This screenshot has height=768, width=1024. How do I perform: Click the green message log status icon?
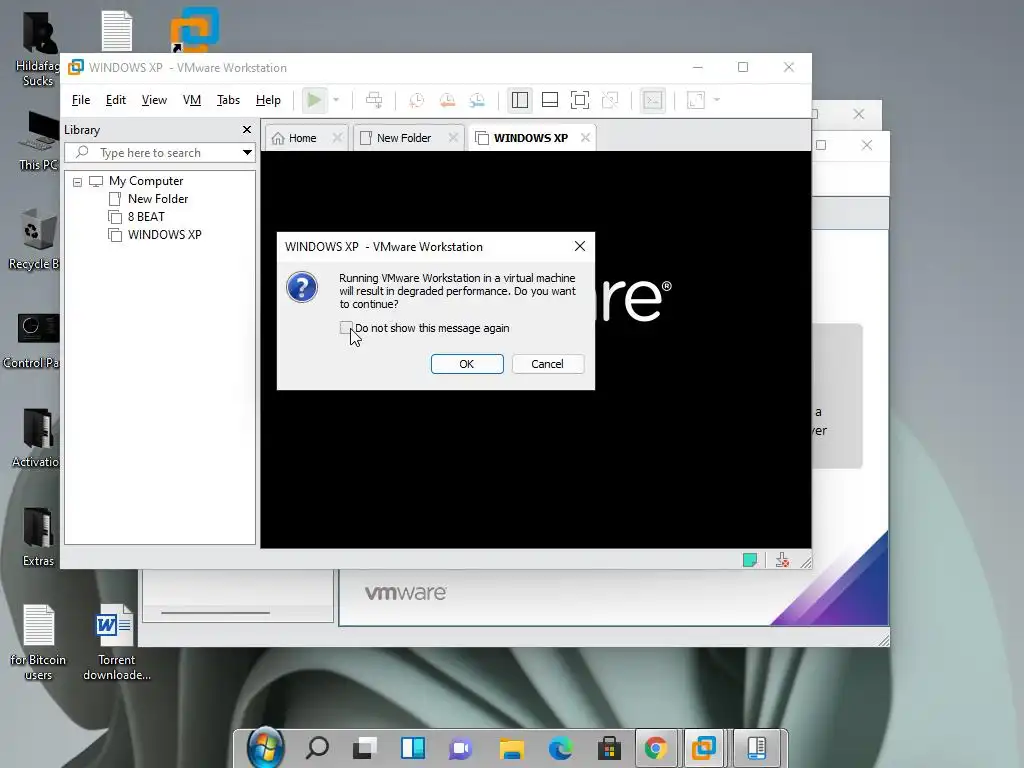750,560
